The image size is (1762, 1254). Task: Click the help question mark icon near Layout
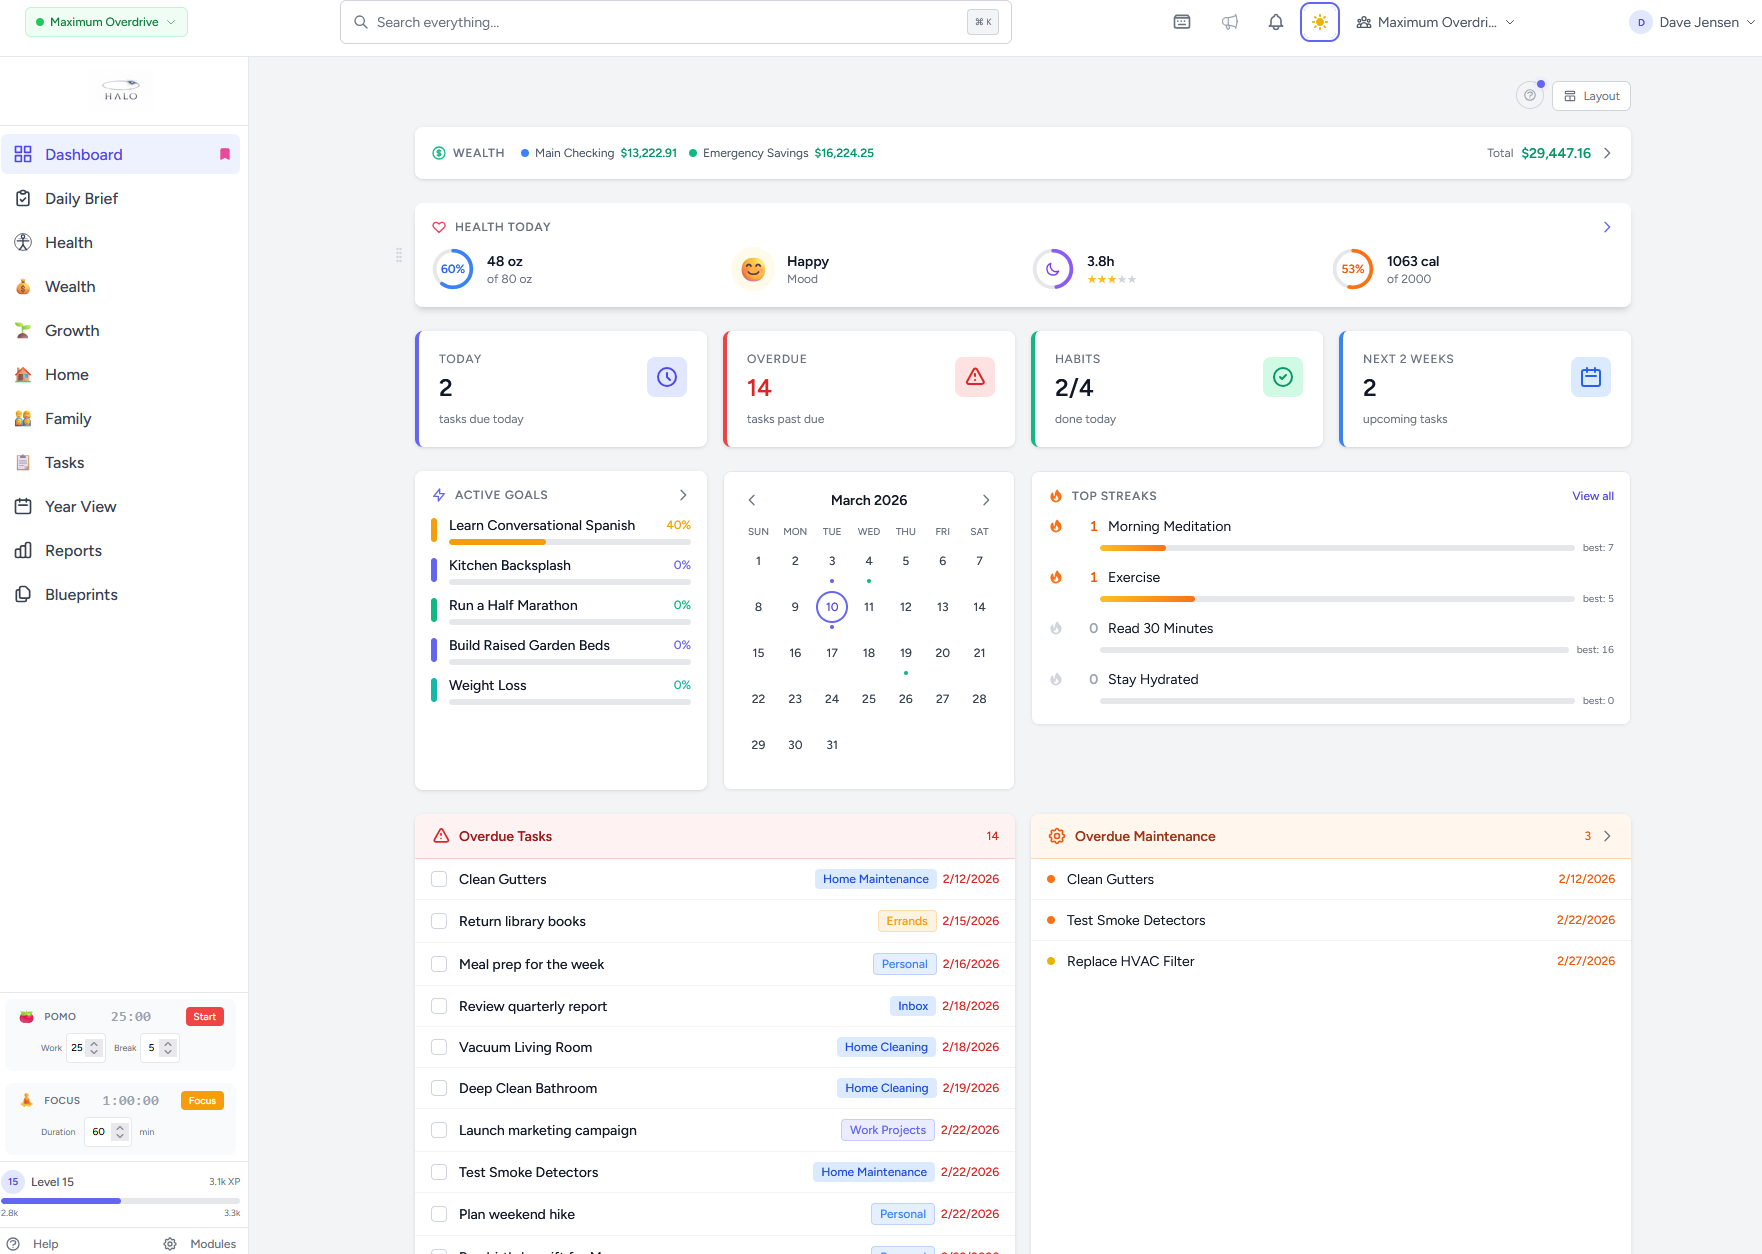pos(1529,96)
